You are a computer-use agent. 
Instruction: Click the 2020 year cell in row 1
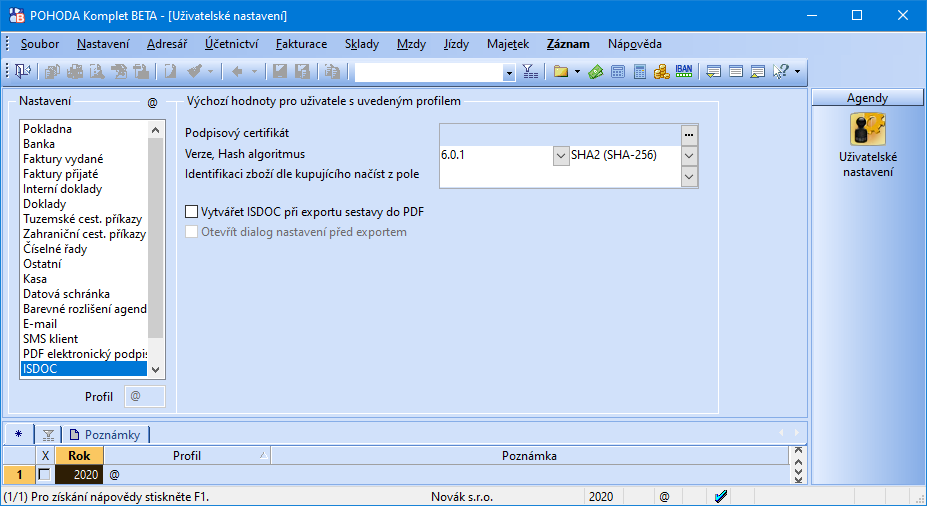pyautogui.click(x=79, y=474)
